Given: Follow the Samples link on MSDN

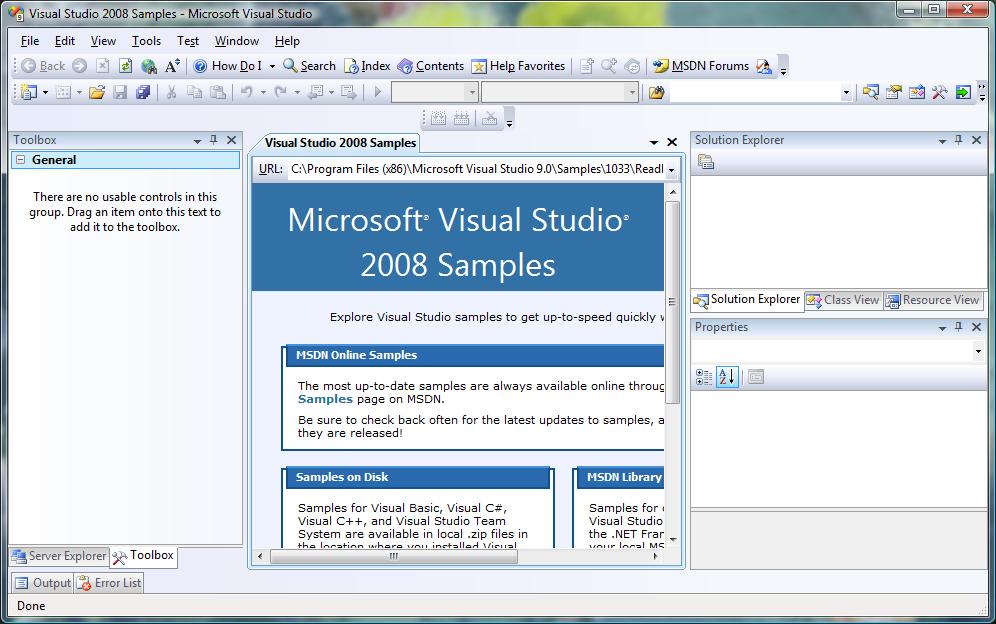Looking at the screenshot, I should (325, 399).
